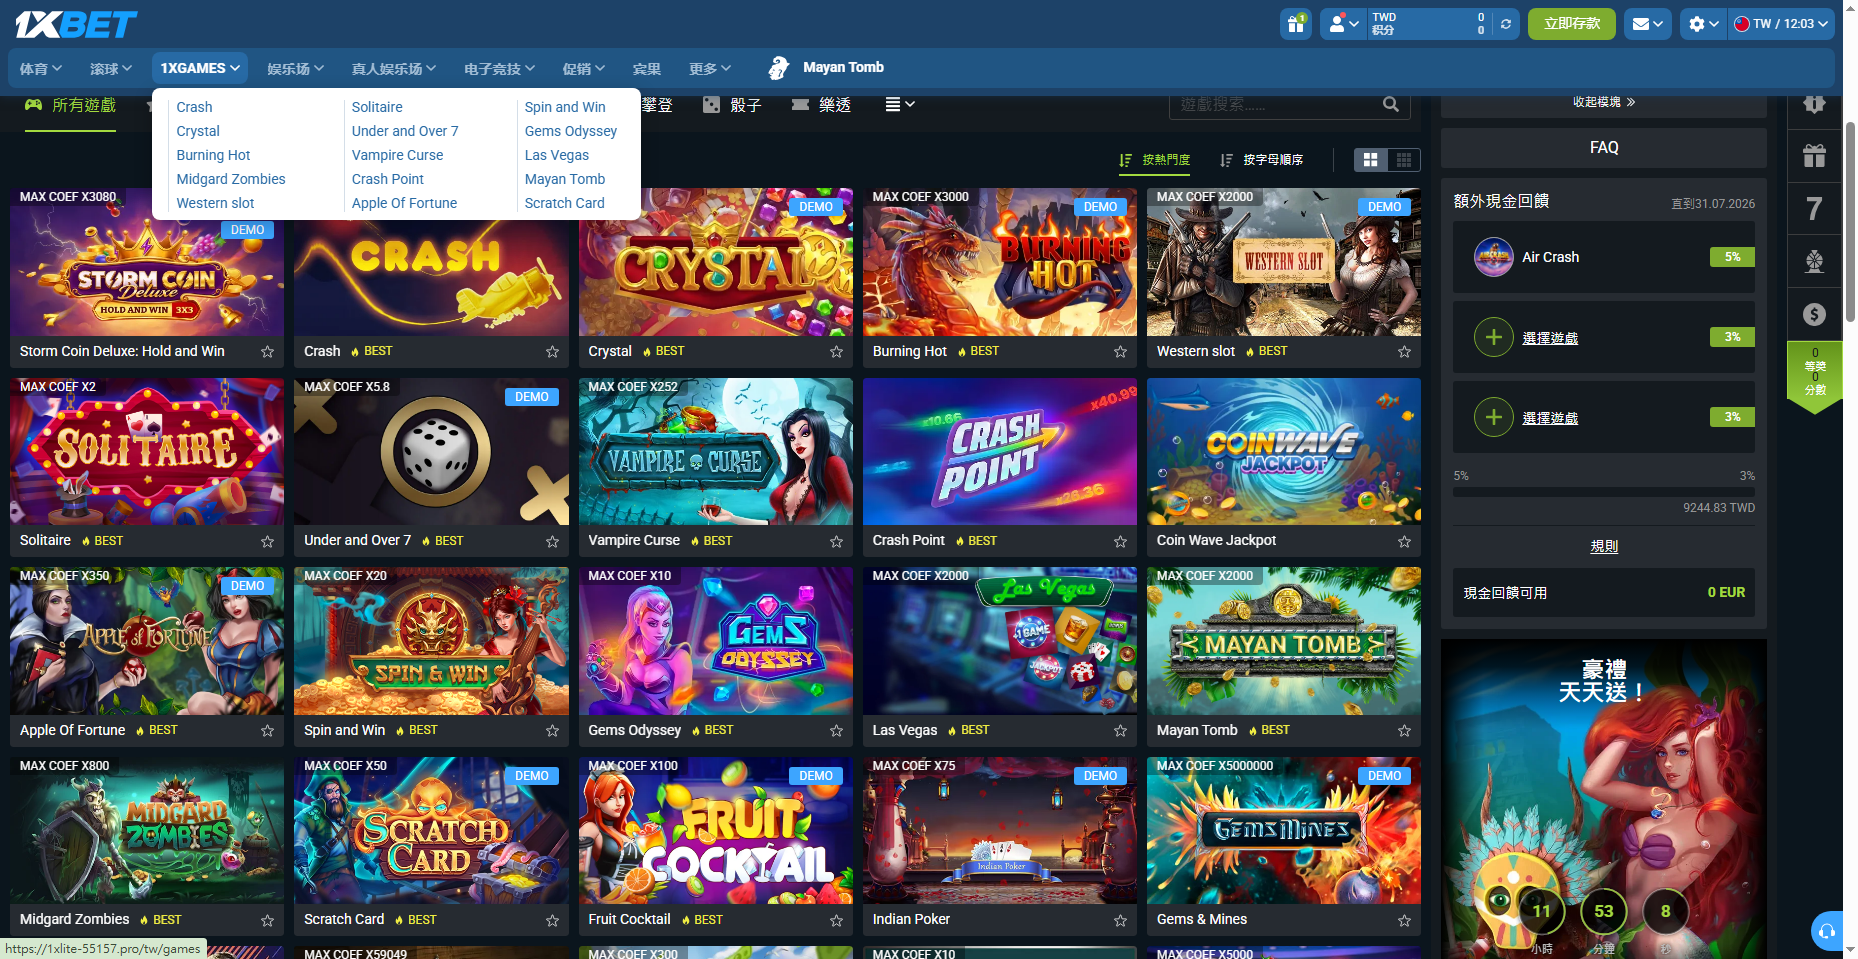Image resolution: width=1858 pixels, height=959 pixels.
Task: Open the Crash Point game thumbnail
Action: click(x=1000, y=452)
